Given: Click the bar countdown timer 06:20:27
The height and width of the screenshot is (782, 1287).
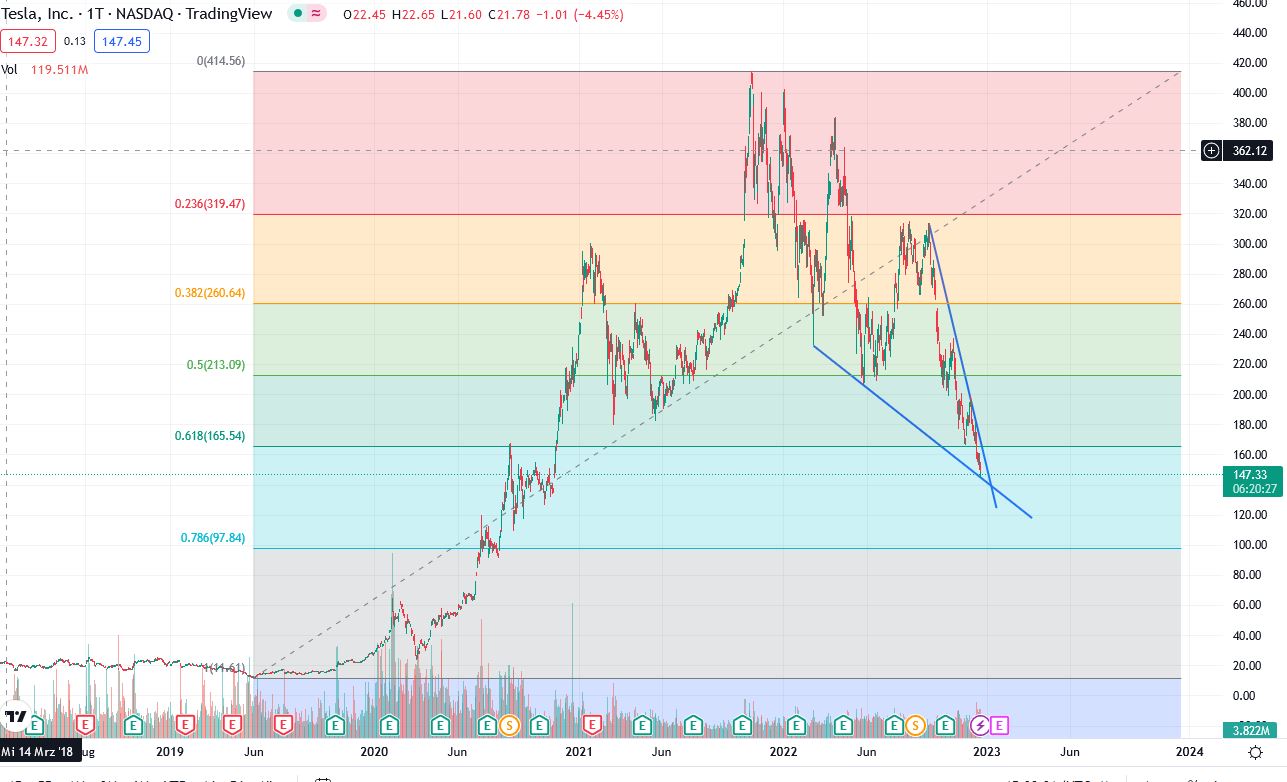Looking at the screenshot, I should pyautogui.click(x=1255, y=489).
